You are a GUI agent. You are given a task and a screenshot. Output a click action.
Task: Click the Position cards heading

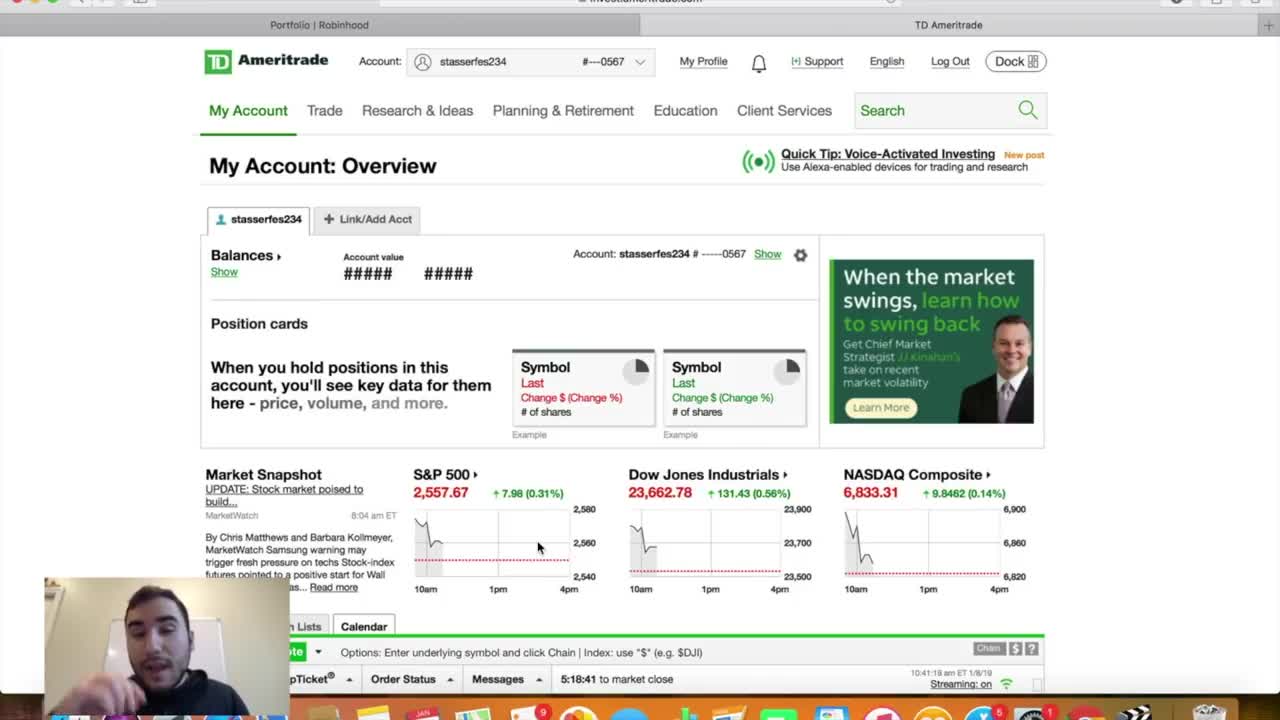coord(259,324)
